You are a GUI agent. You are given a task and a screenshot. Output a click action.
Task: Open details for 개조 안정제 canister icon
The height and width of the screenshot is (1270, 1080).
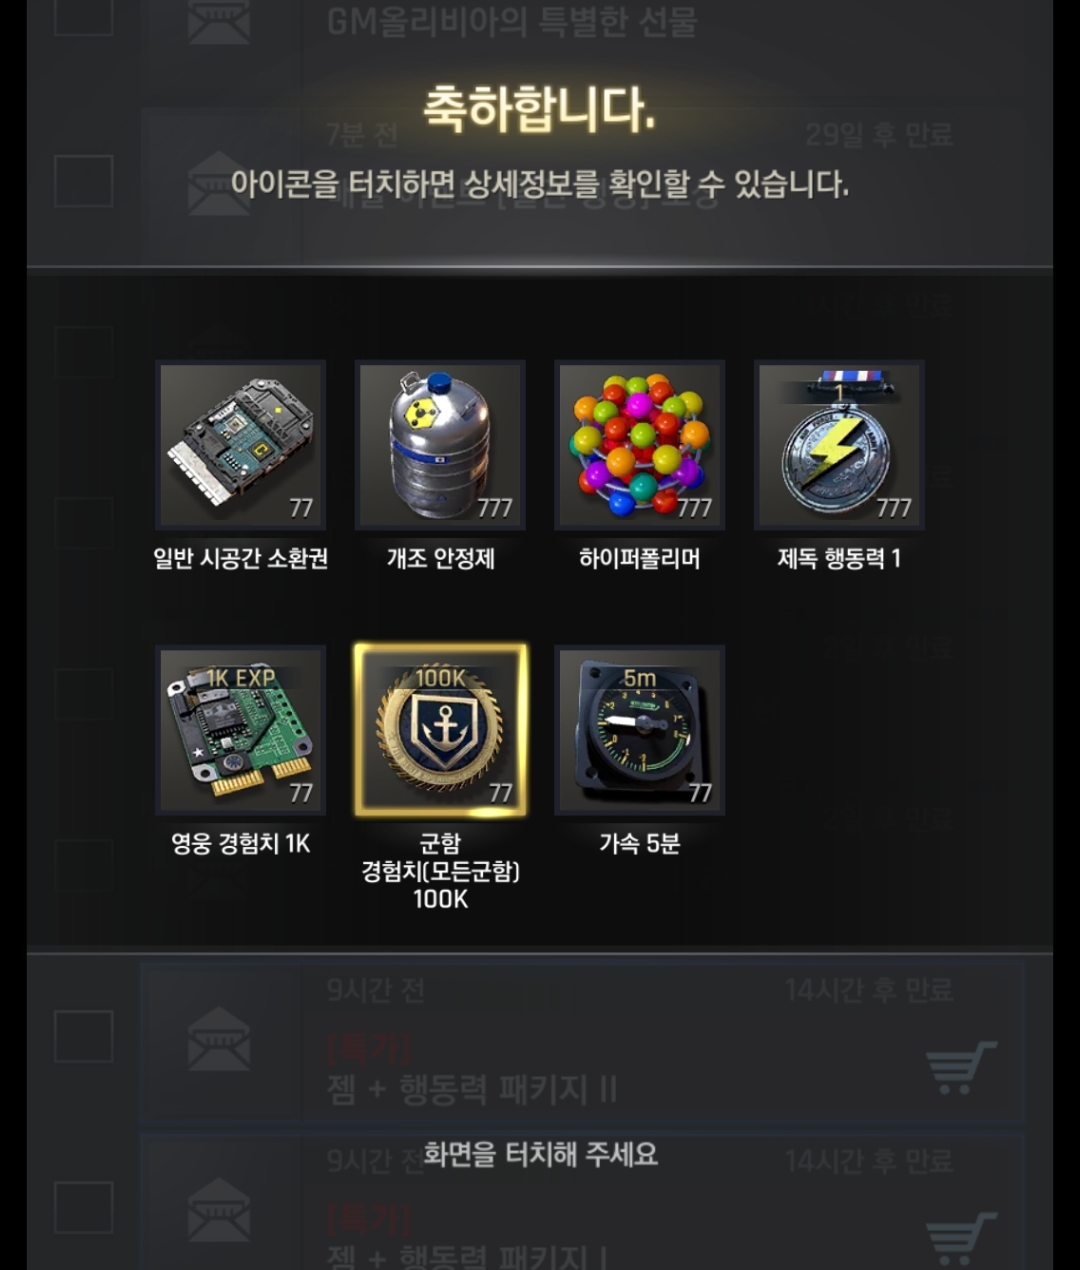(x=440, y=445)
